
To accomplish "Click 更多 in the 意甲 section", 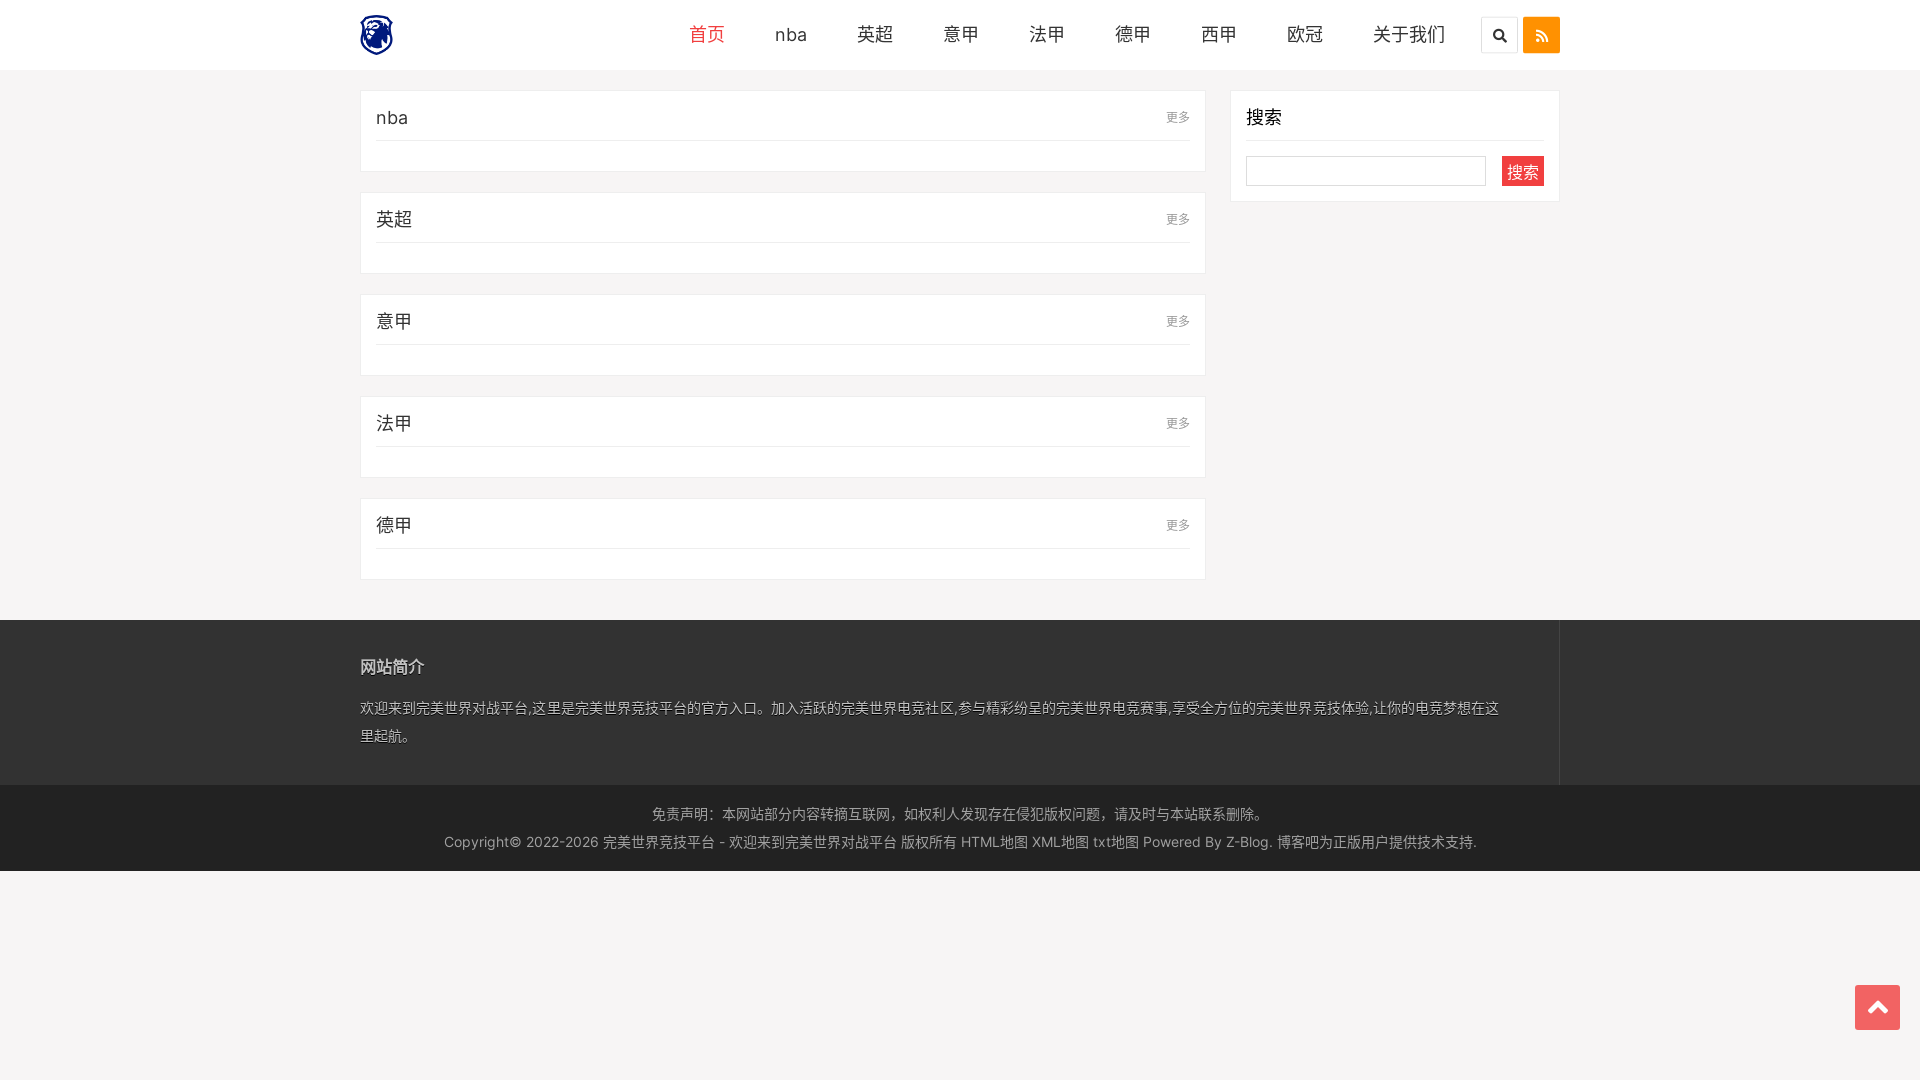I will point(1178,321).
